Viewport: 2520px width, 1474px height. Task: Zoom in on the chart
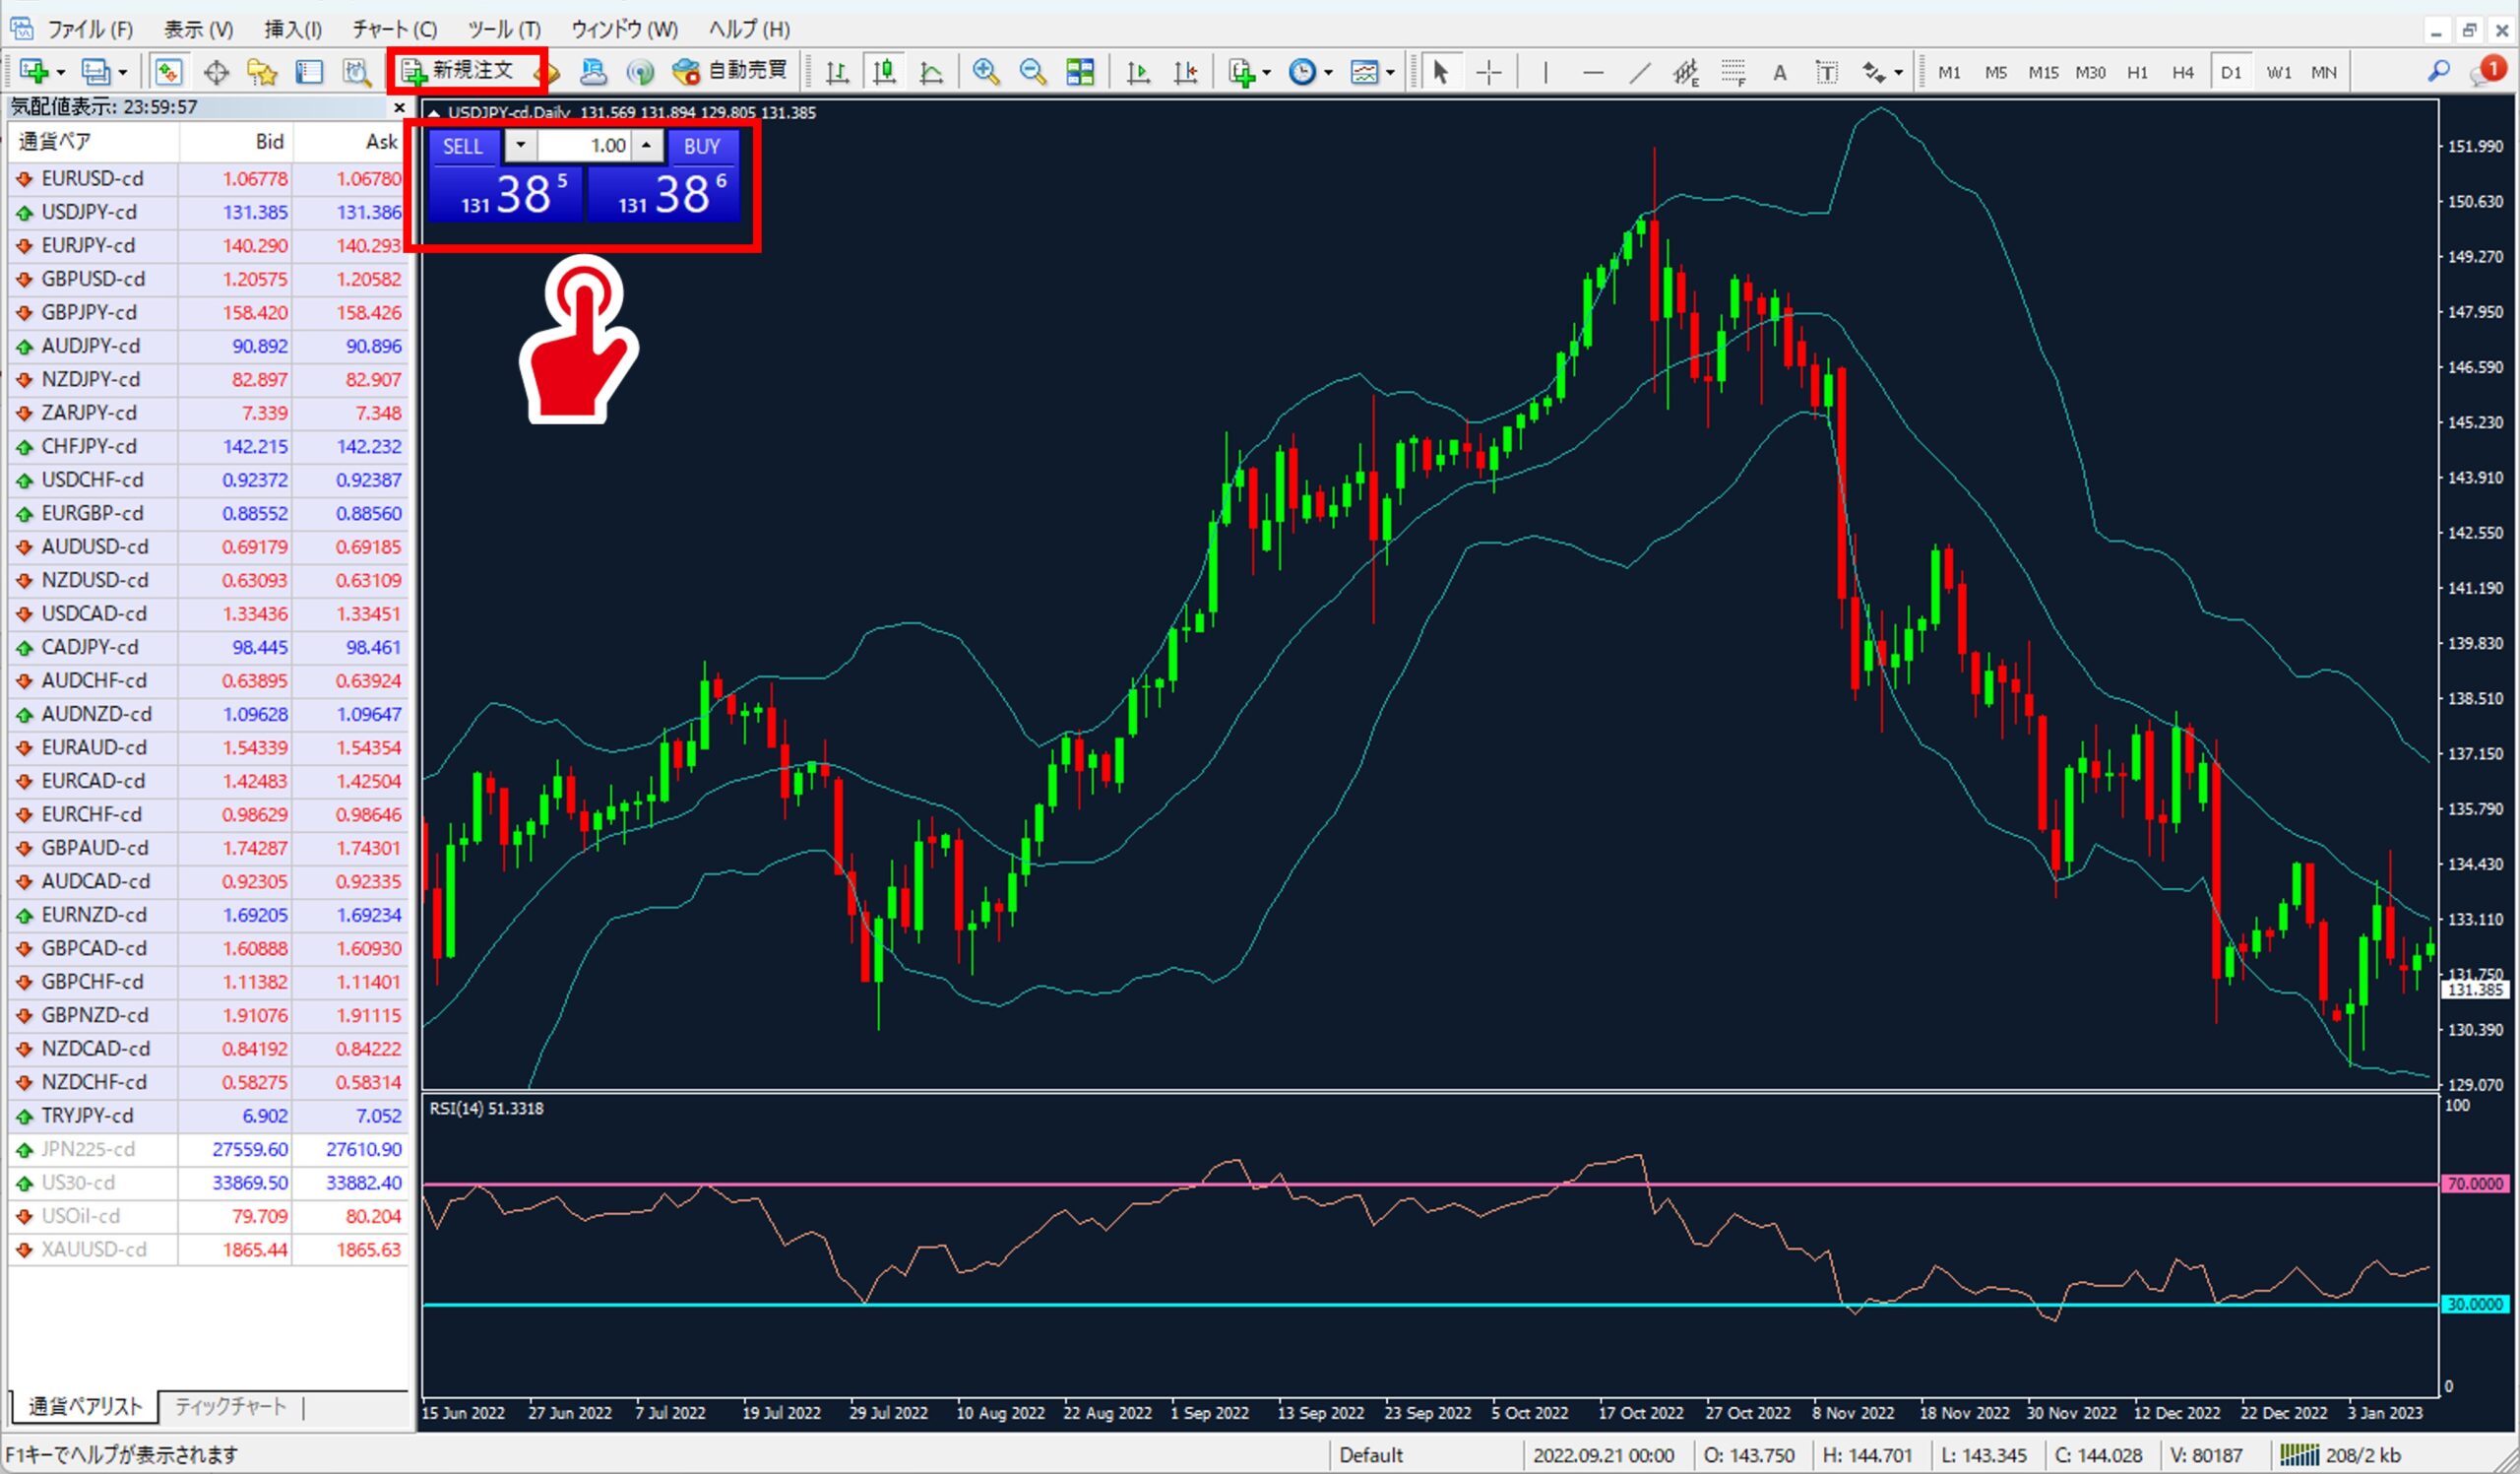[x=985, y=72]
